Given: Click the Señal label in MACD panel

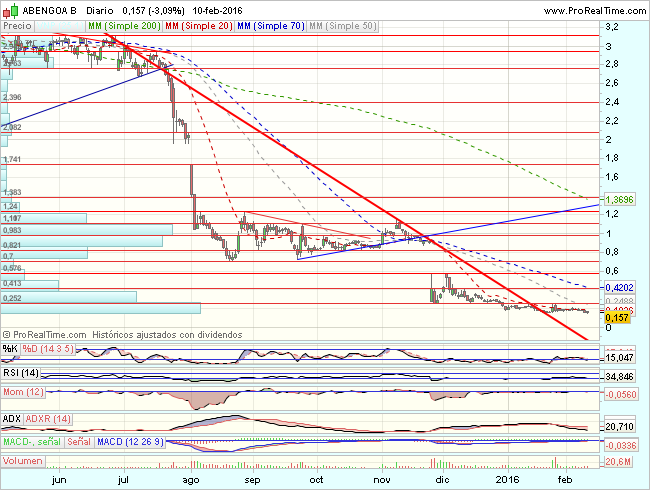Looking at the screenshot, I should [79, 442].
